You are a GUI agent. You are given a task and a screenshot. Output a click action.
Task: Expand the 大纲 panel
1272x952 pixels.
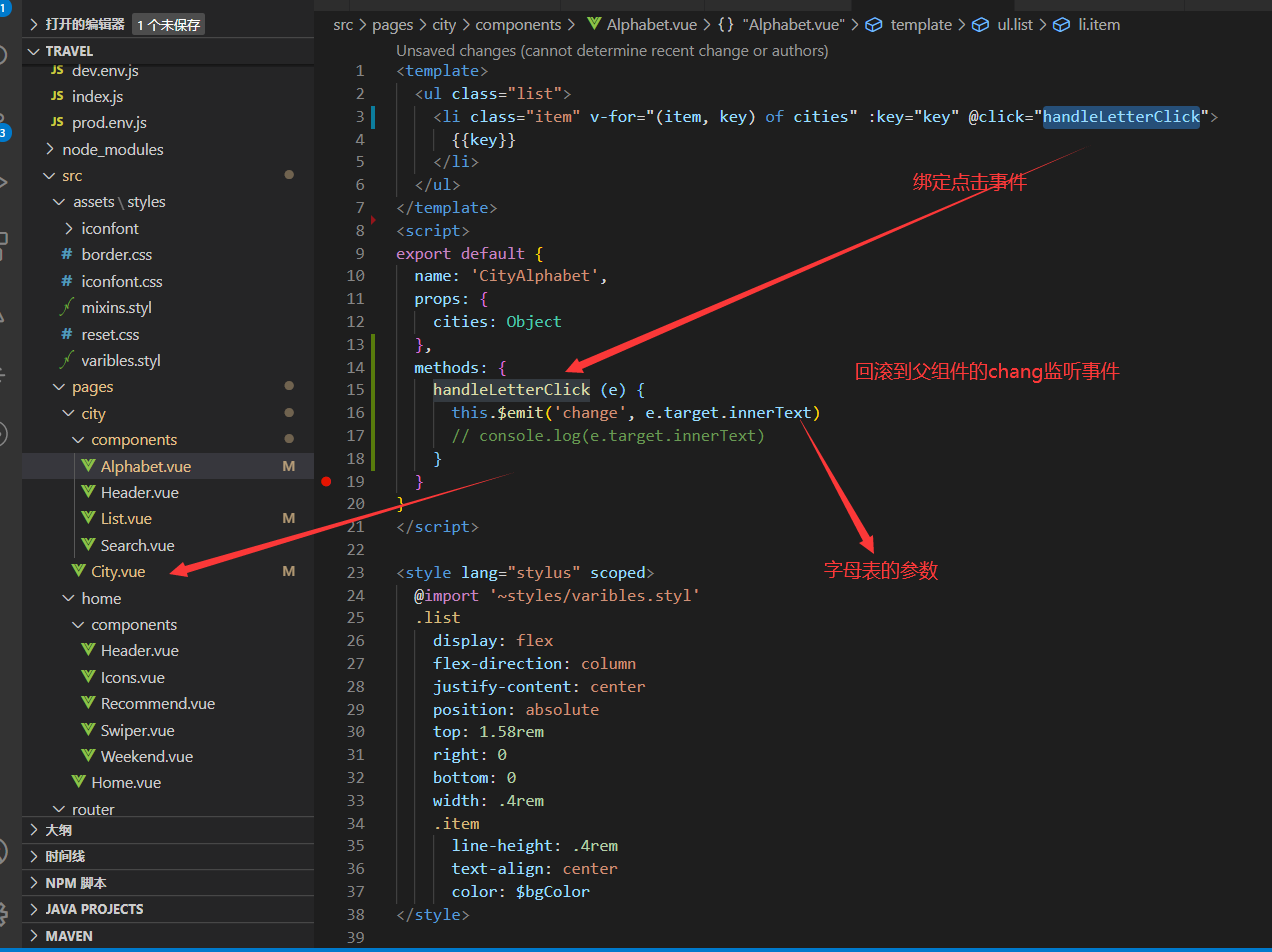point(34,830)
